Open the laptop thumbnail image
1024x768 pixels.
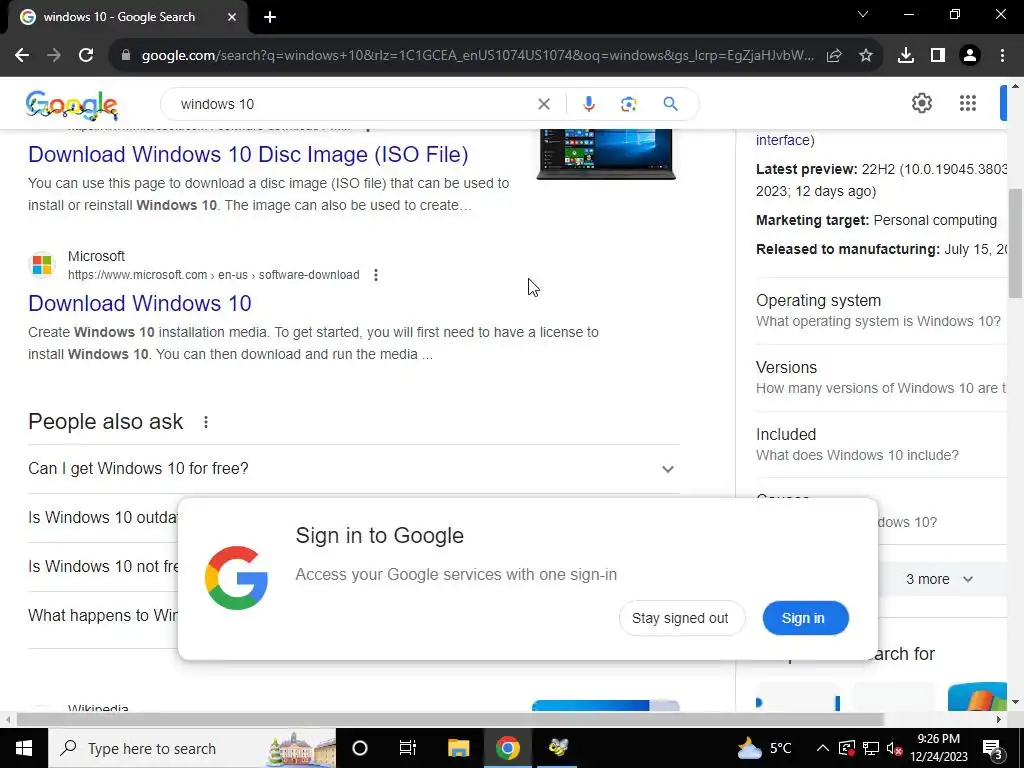[x=605, y=154]
